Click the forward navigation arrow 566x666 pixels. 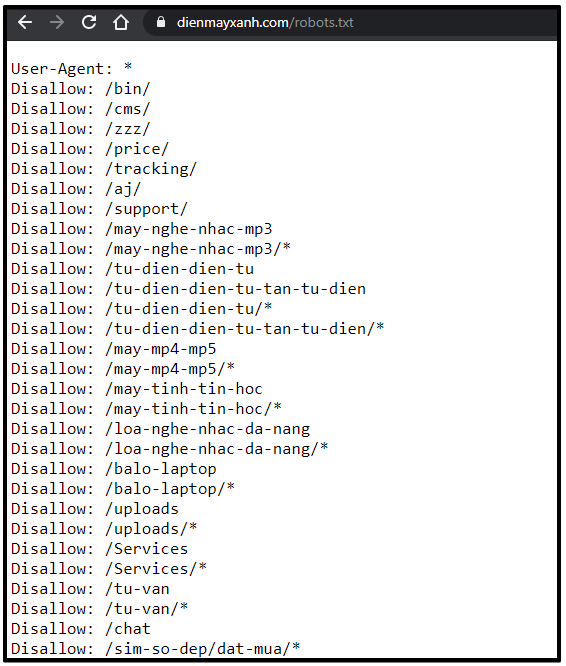pyautogui.click(x=57, y=22)
